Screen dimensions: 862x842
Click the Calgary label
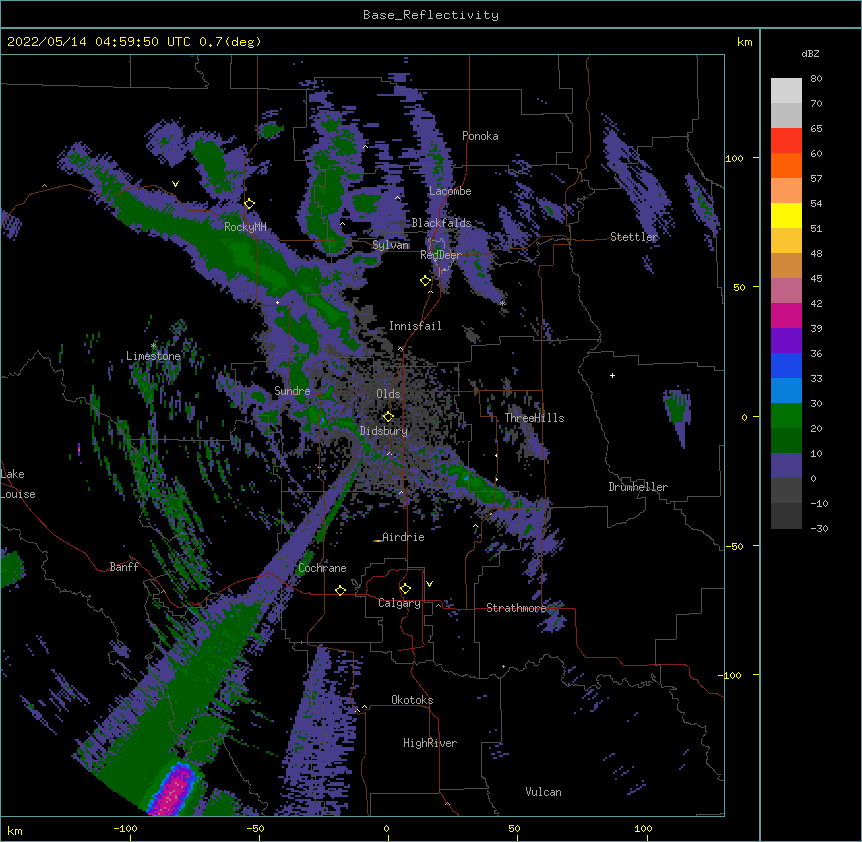(399, 603)
